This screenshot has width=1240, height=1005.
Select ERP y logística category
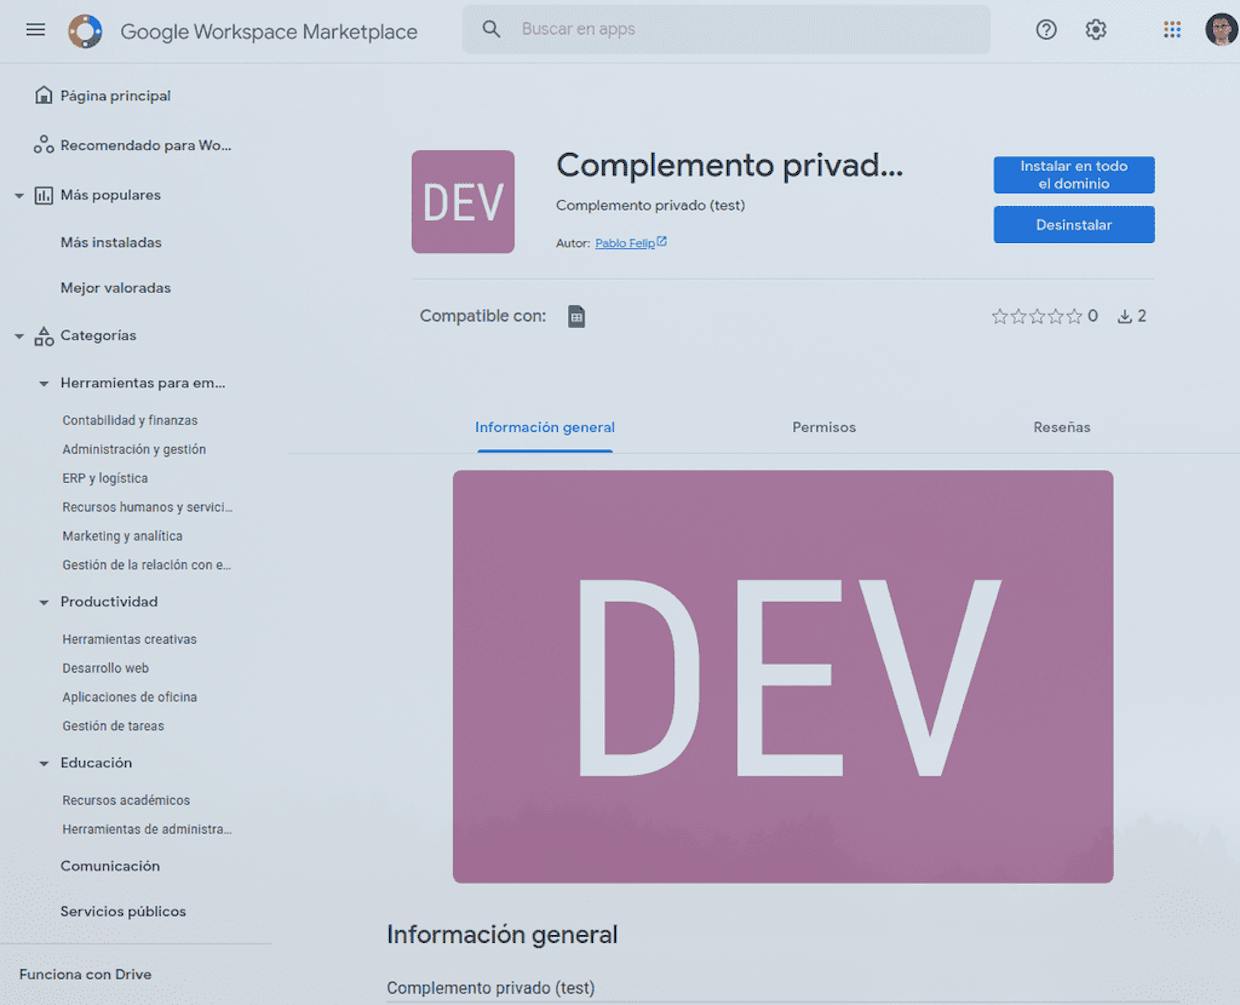click(105, 479)
